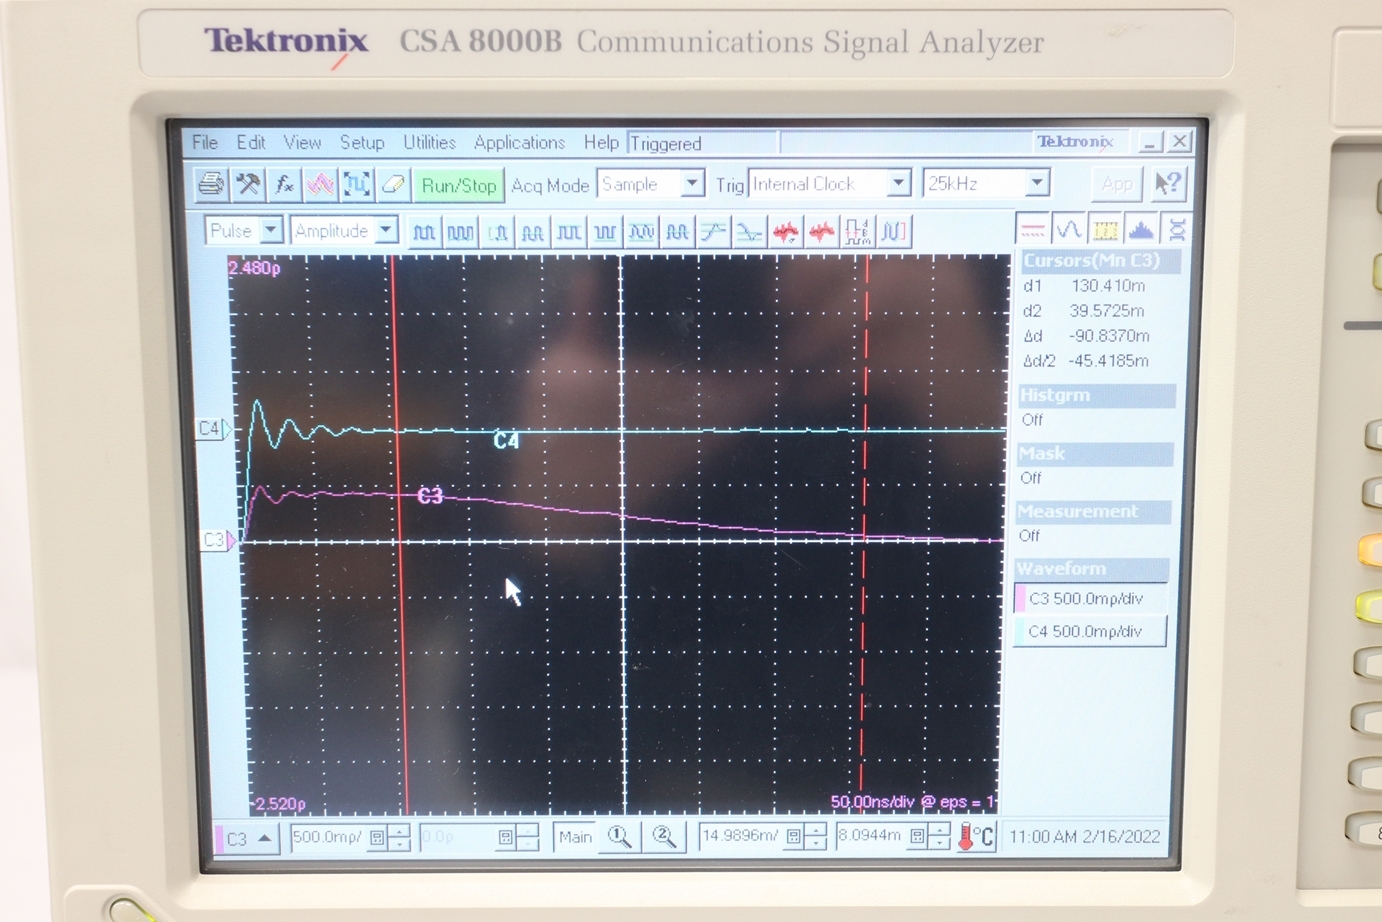Click the App button
The width and height of the screenshot is (1382, 922).
1117,183
